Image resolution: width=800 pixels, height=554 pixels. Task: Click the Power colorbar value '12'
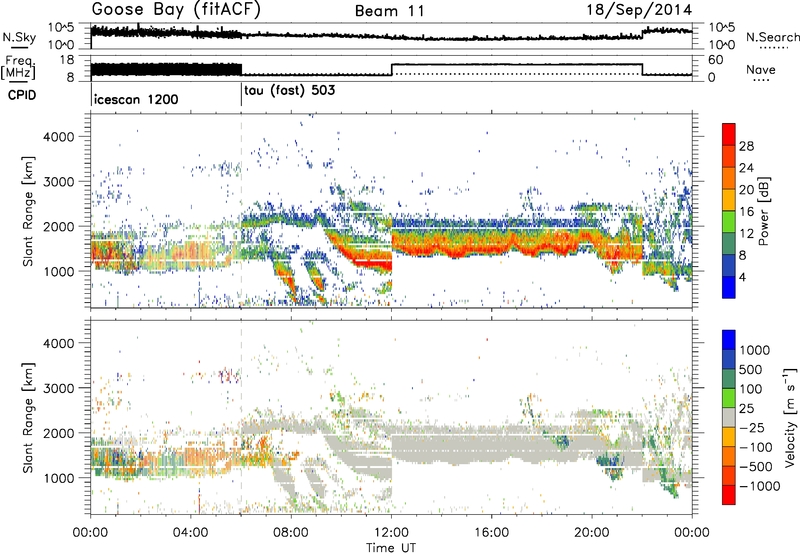(x=746, y=234)
